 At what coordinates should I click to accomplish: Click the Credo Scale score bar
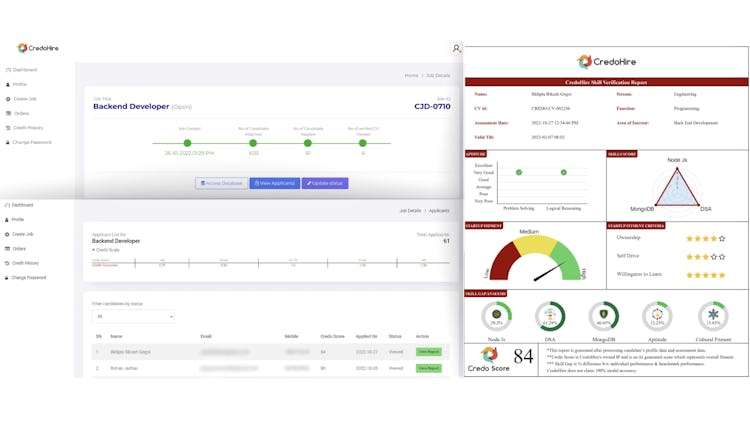point(271,263)
